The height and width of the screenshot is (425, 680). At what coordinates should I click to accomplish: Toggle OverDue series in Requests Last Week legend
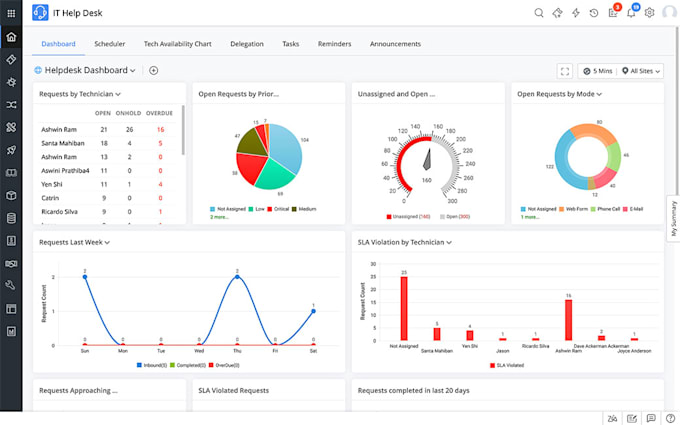(224, 365)
